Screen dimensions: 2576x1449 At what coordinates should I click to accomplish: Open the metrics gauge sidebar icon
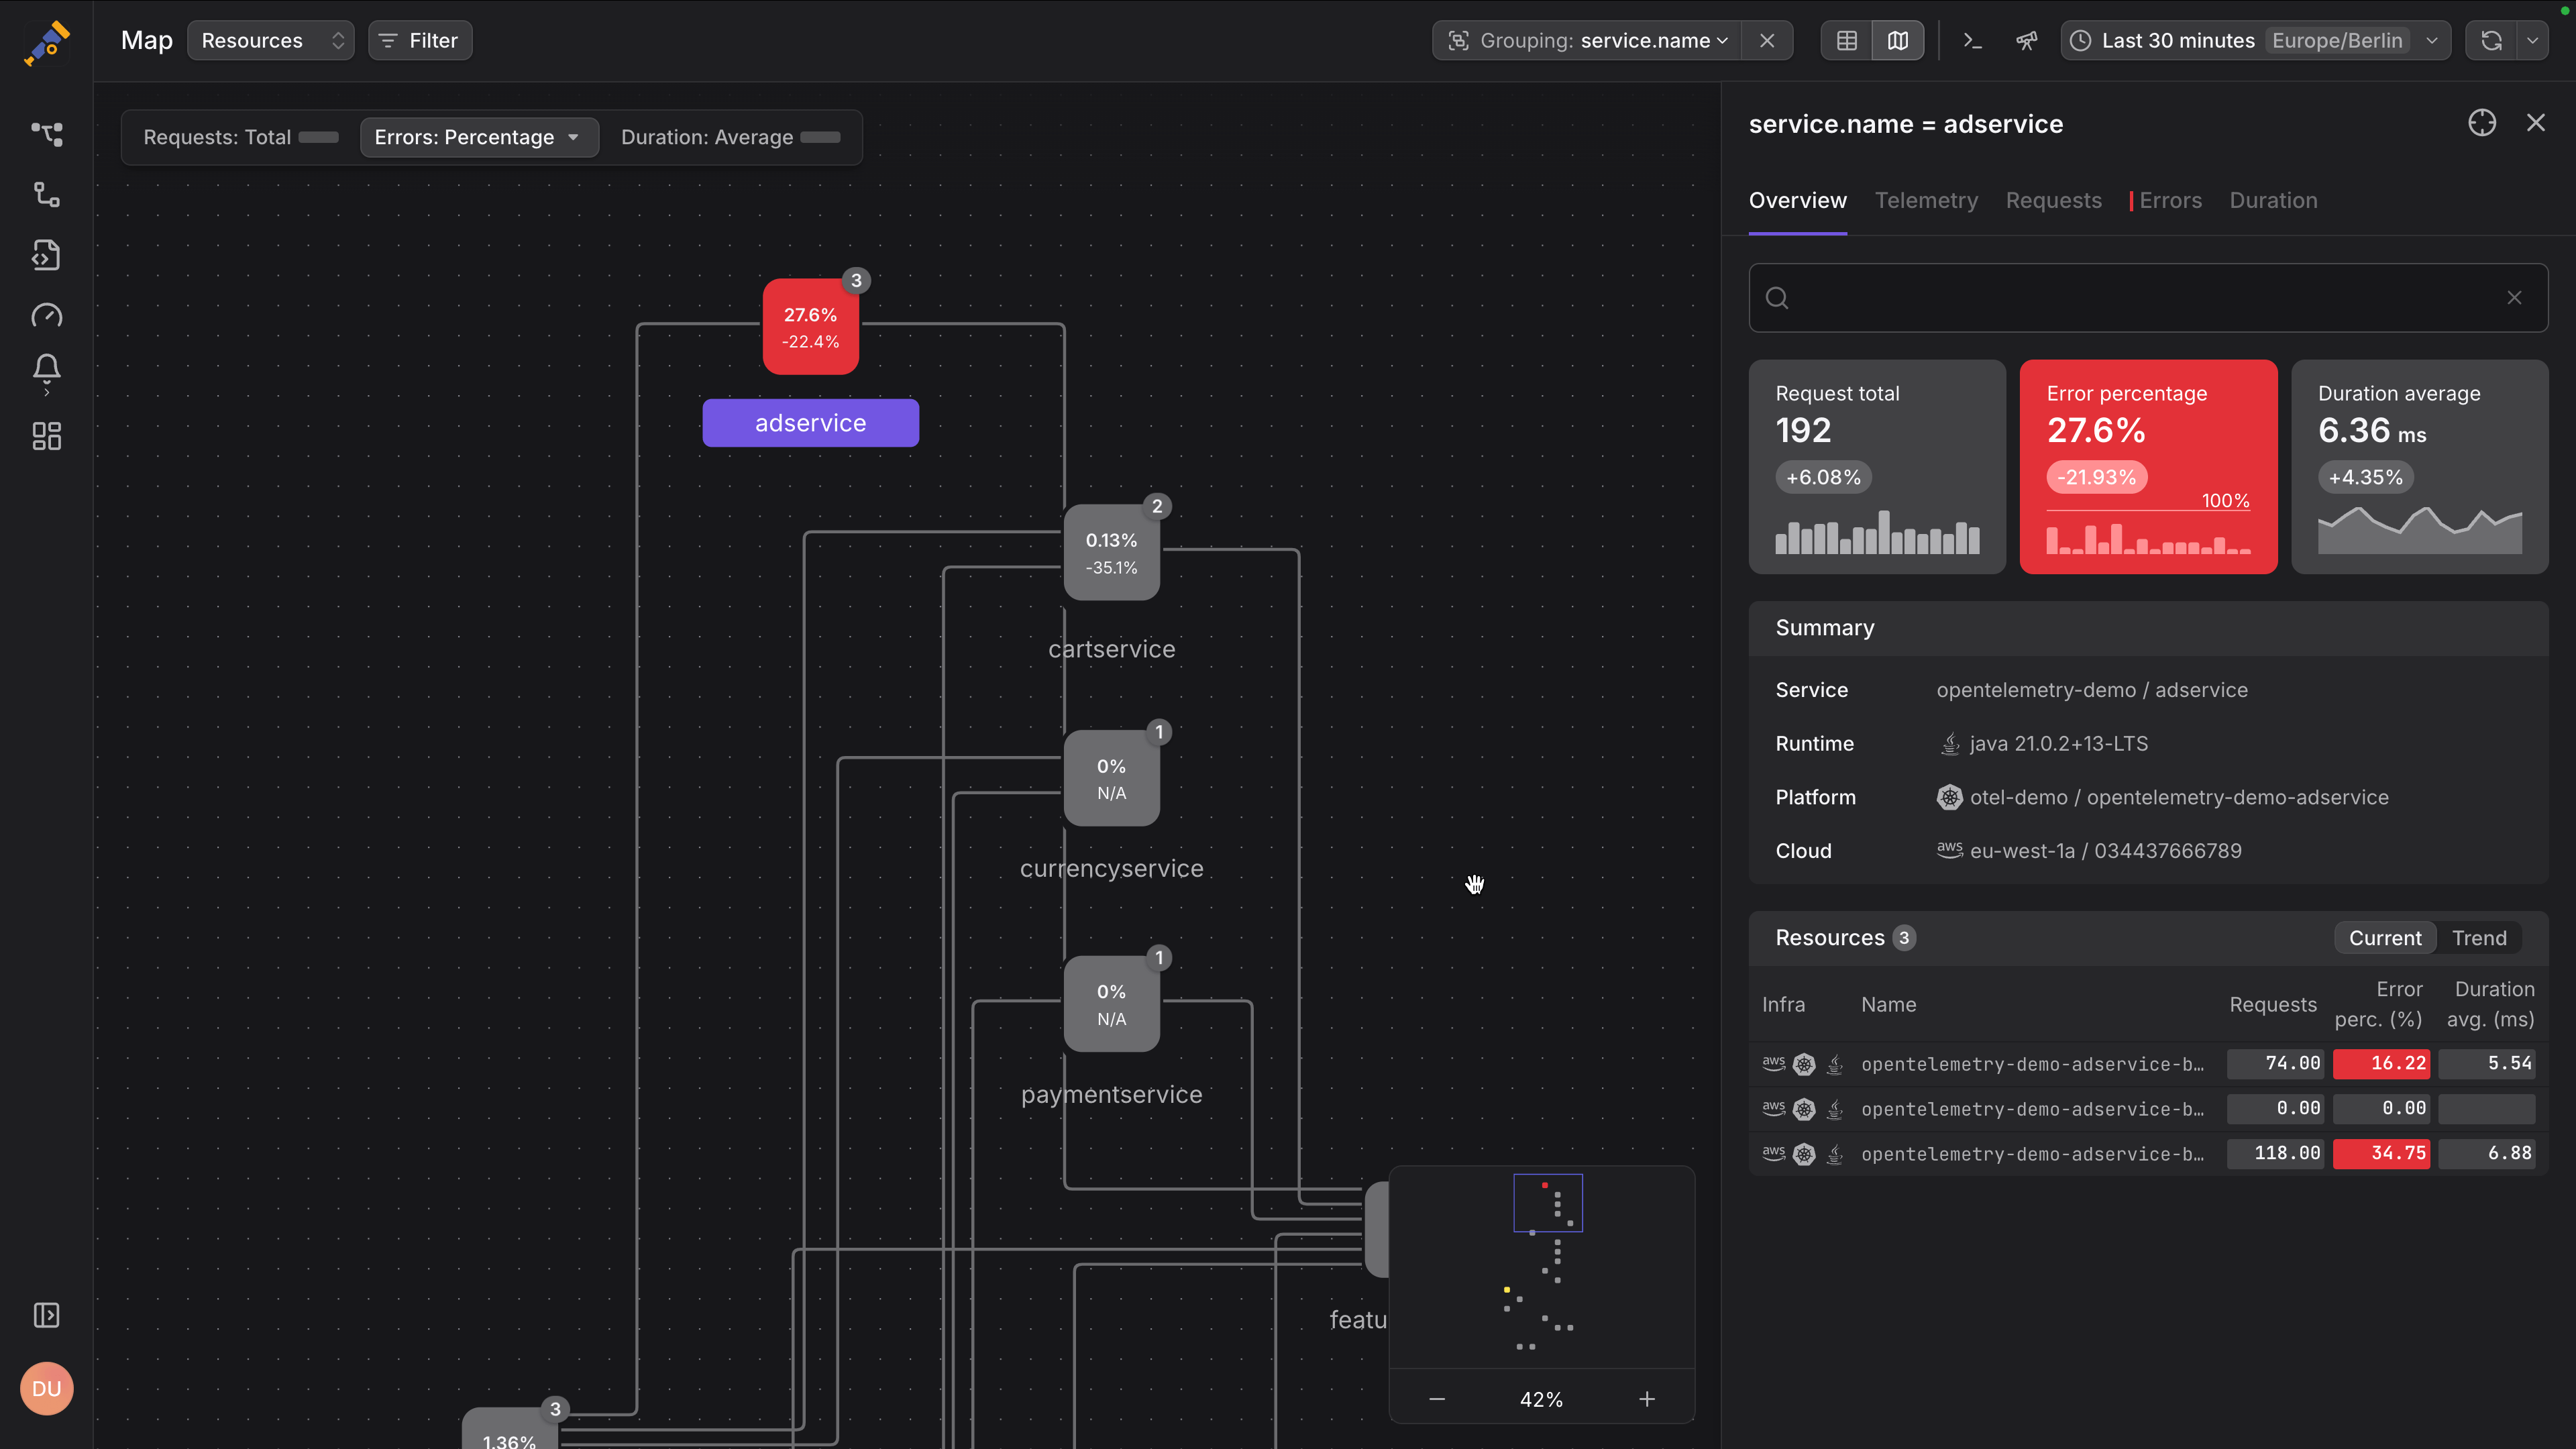tap(46, 316)
